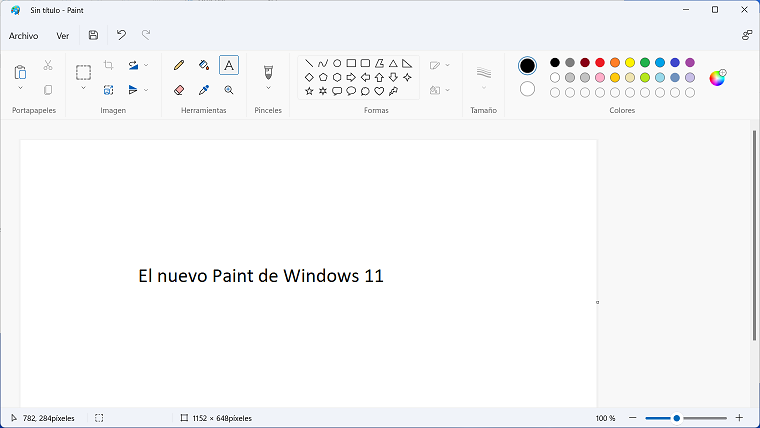The image size is (760, 428).
Task: Select the Triangle shape
Action: [x=393, y=63]
